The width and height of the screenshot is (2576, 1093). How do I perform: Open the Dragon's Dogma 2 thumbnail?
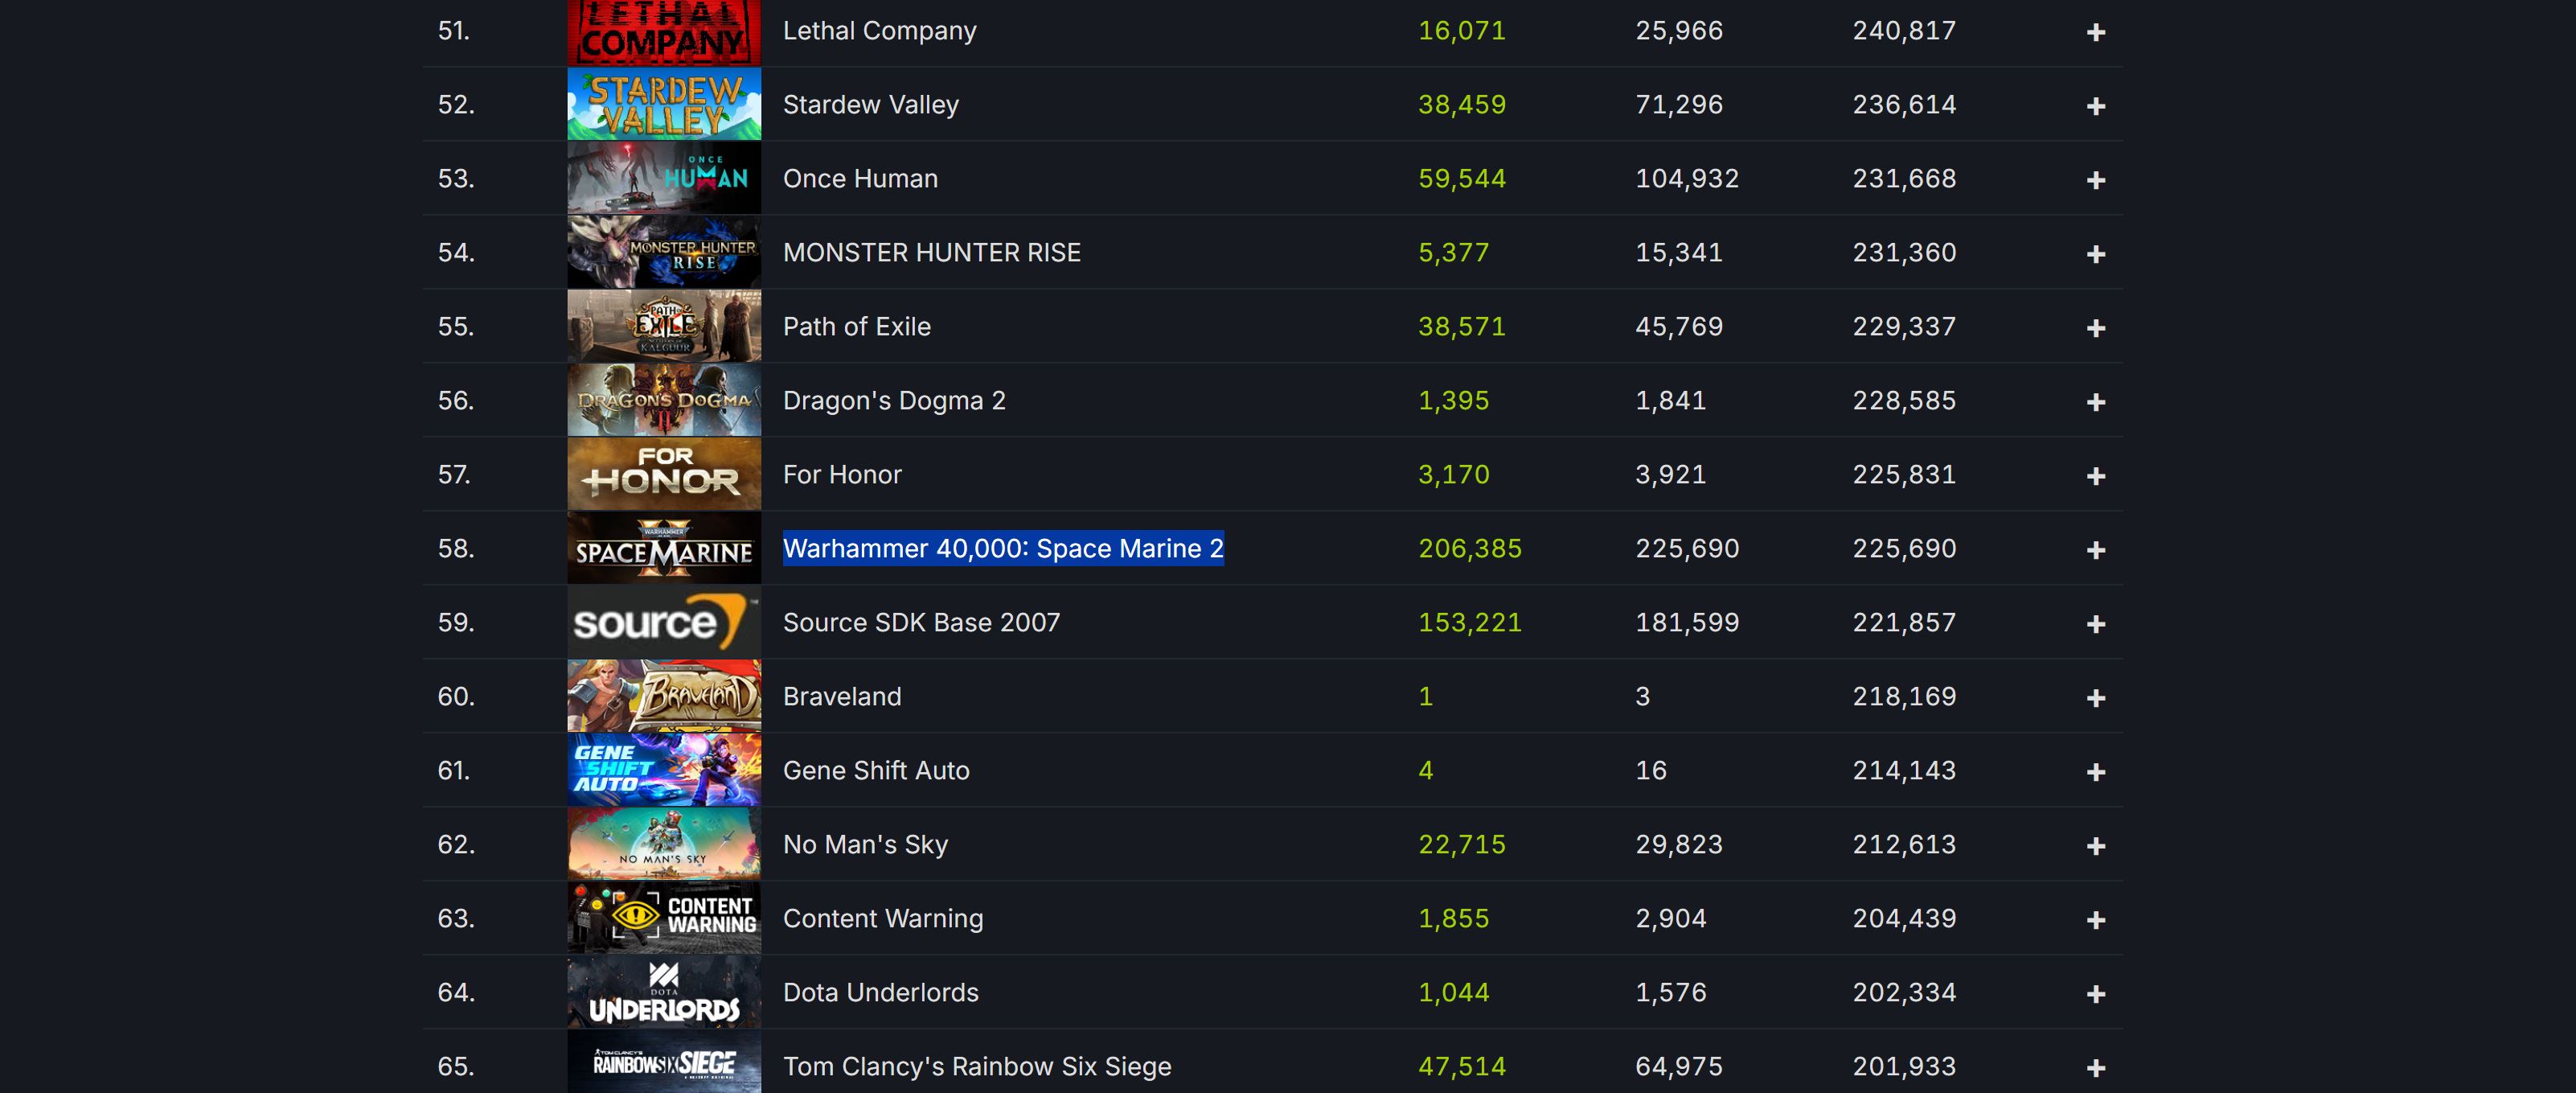664,400
